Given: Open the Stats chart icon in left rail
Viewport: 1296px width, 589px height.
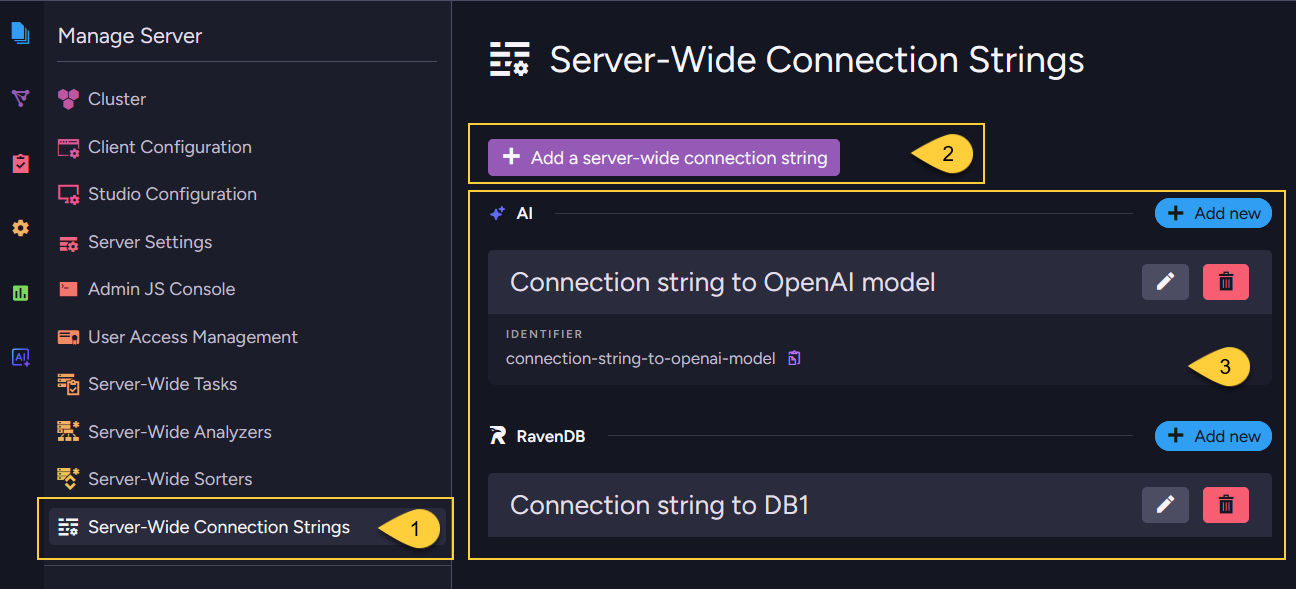Looking at the screenshot, I should tap(20, 293).
